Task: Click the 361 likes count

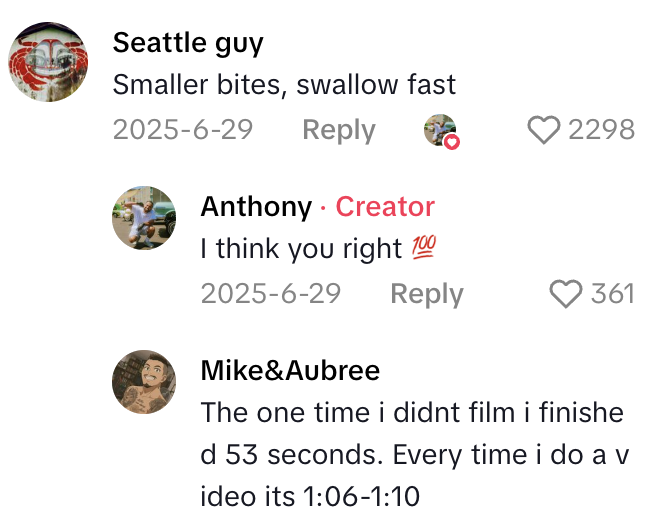Action: (612, 294)
